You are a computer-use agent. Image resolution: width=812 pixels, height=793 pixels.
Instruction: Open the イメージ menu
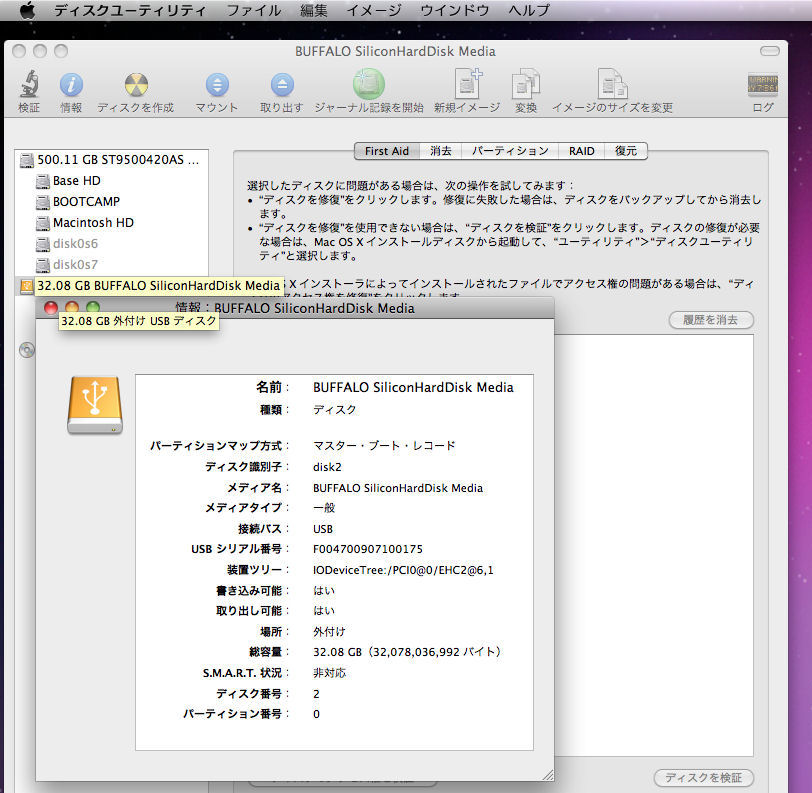(x=373, y=10)
